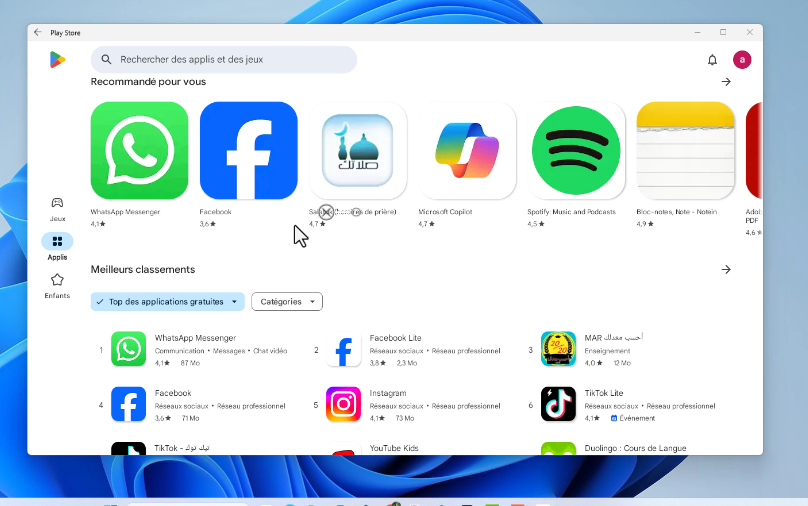Focus the Rechercher des applis search field
Screen dimensions: 808x506
[x=224, y=59]
